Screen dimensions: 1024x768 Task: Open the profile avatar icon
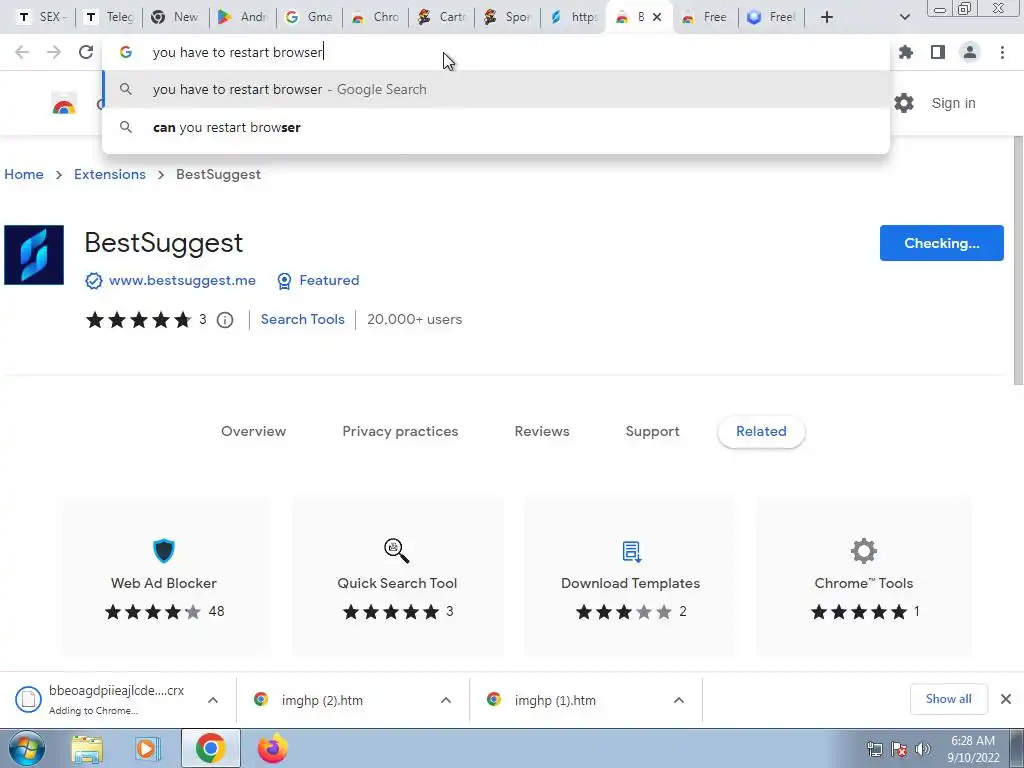point(970,52)
